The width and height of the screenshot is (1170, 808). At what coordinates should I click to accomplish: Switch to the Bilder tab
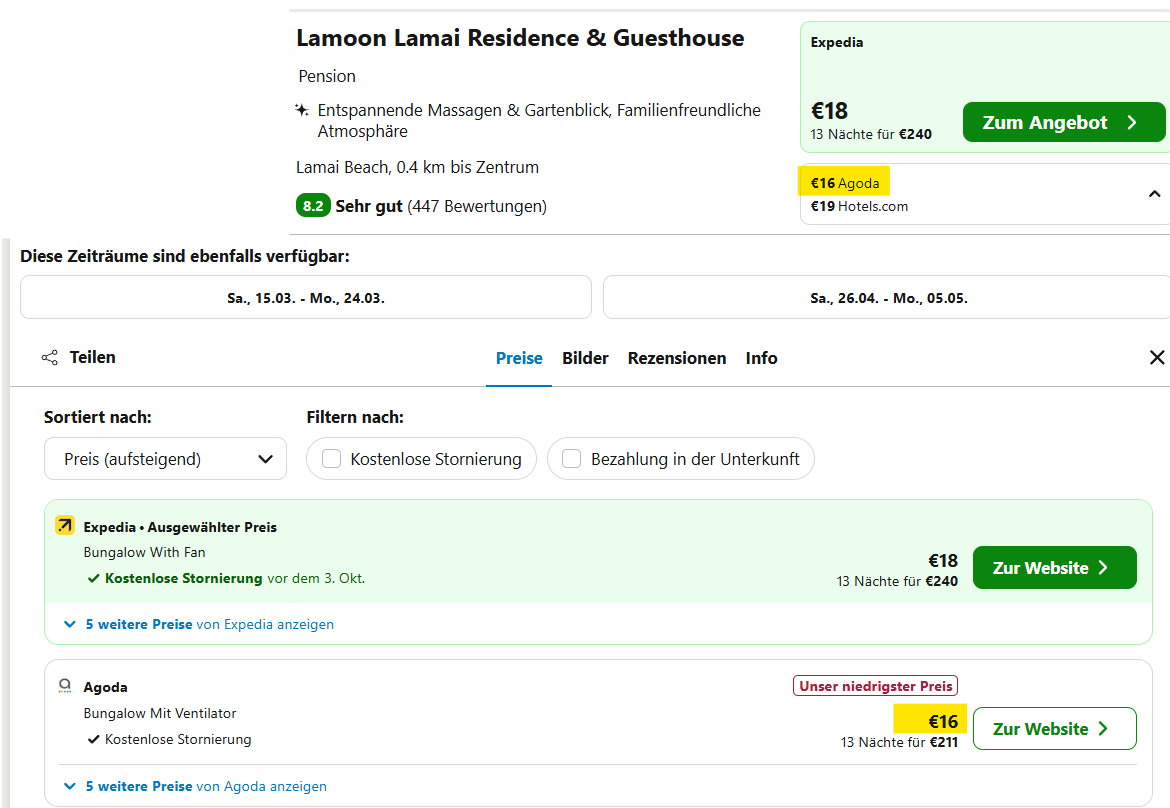pos(585,358)
